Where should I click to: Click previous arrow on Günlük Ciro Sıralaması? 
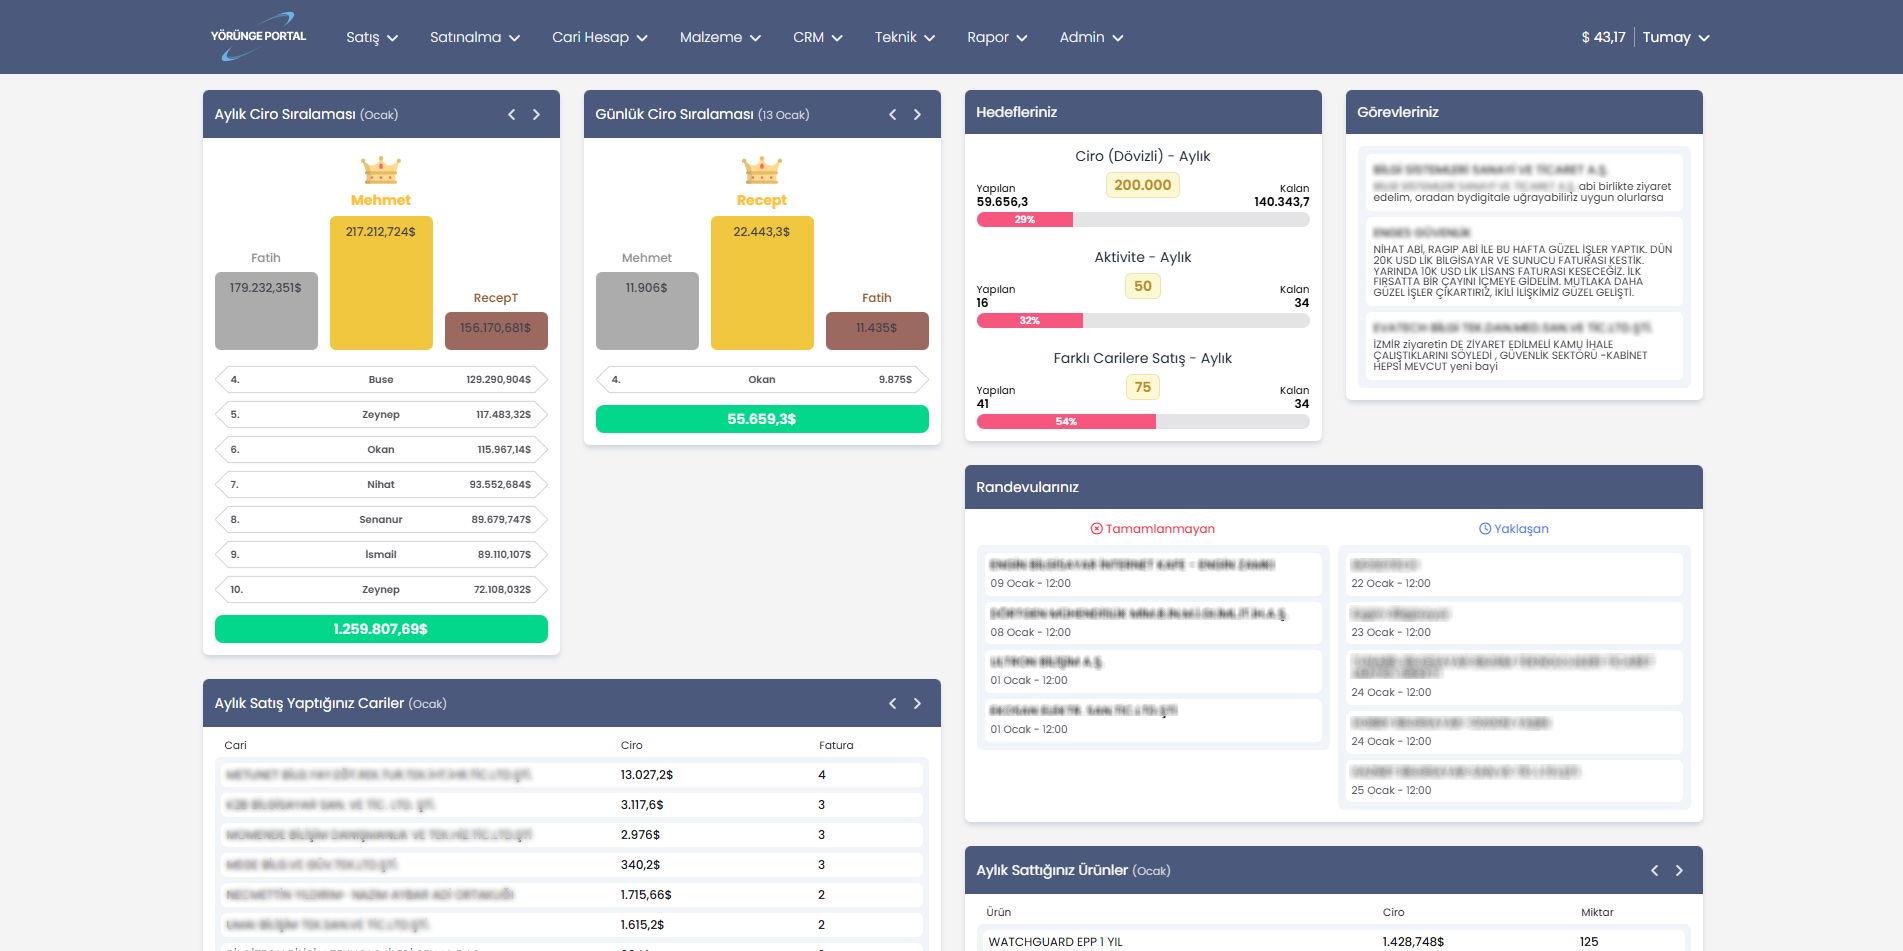pos(892,114)
